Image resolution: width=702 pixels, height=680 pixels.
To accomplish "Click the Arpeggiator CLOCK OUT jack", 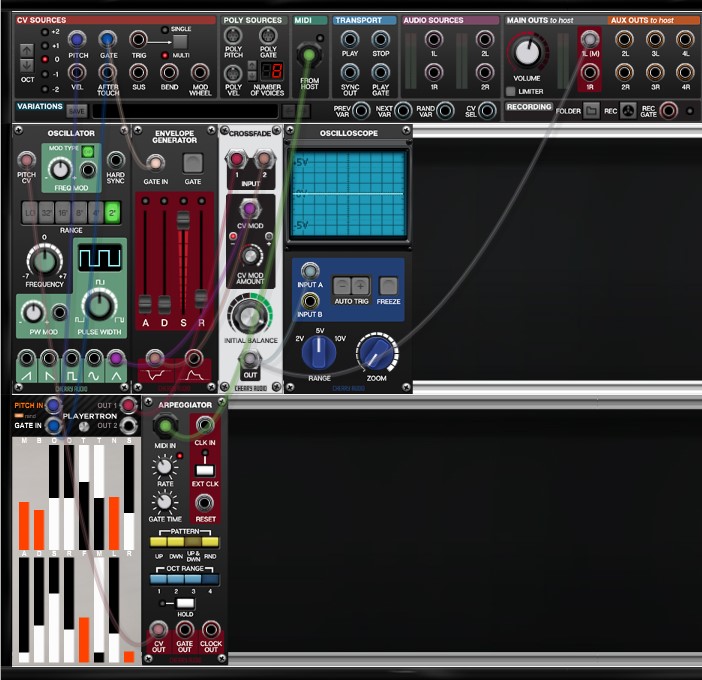I will [x=211, y=629].
